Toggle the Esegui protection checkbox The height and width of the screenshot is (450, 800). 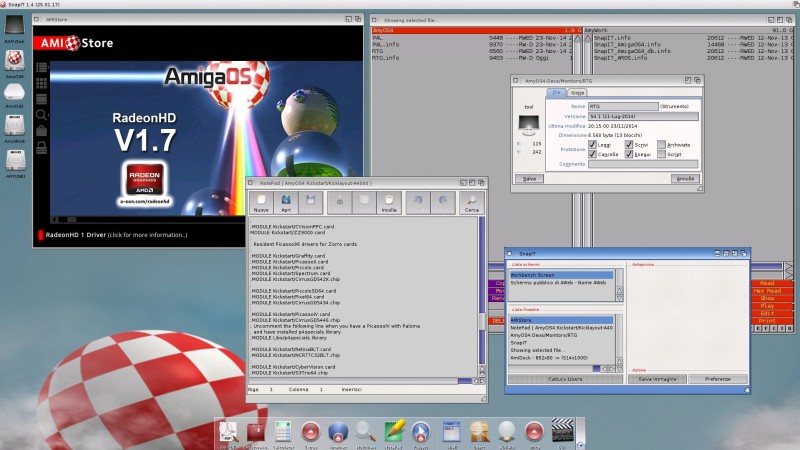[629, 154]
